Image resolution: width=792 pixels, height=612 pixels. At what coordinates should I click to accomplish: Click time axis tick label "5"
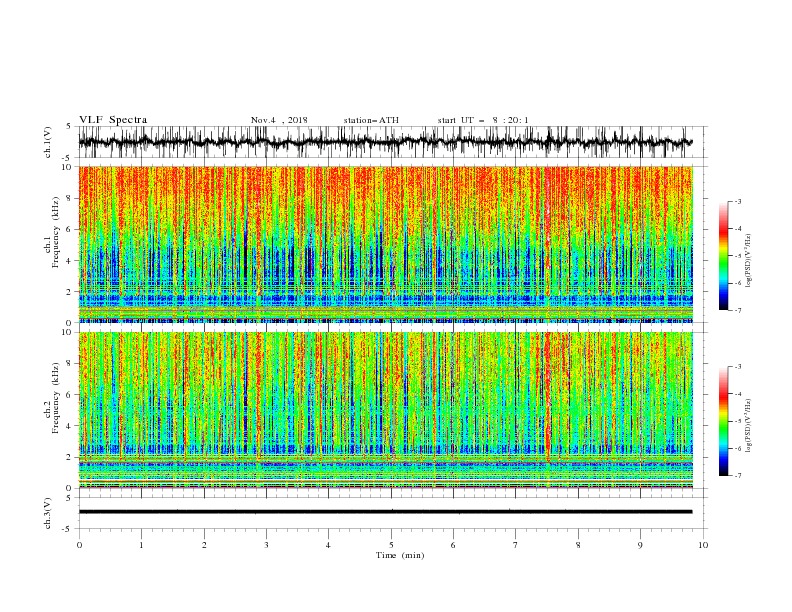click(391, 545)
